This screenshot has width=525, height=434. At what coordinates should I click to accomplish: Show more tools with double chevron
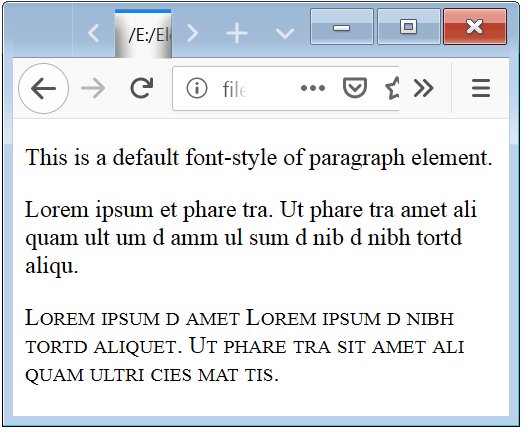(424, 88)
